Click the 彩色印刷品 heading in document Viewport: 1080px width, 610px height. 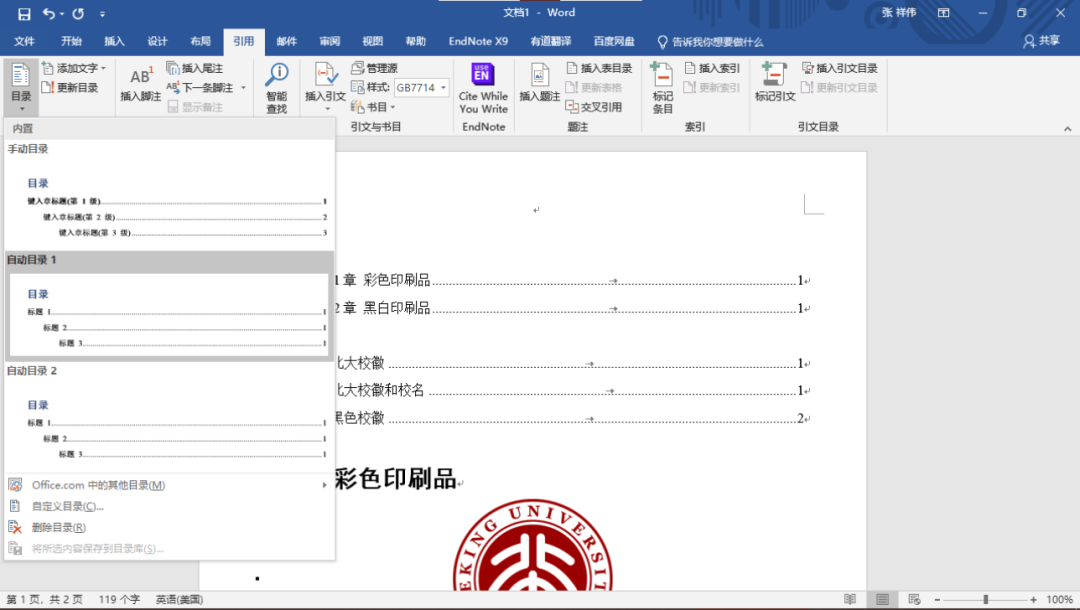tap(396, 479)
